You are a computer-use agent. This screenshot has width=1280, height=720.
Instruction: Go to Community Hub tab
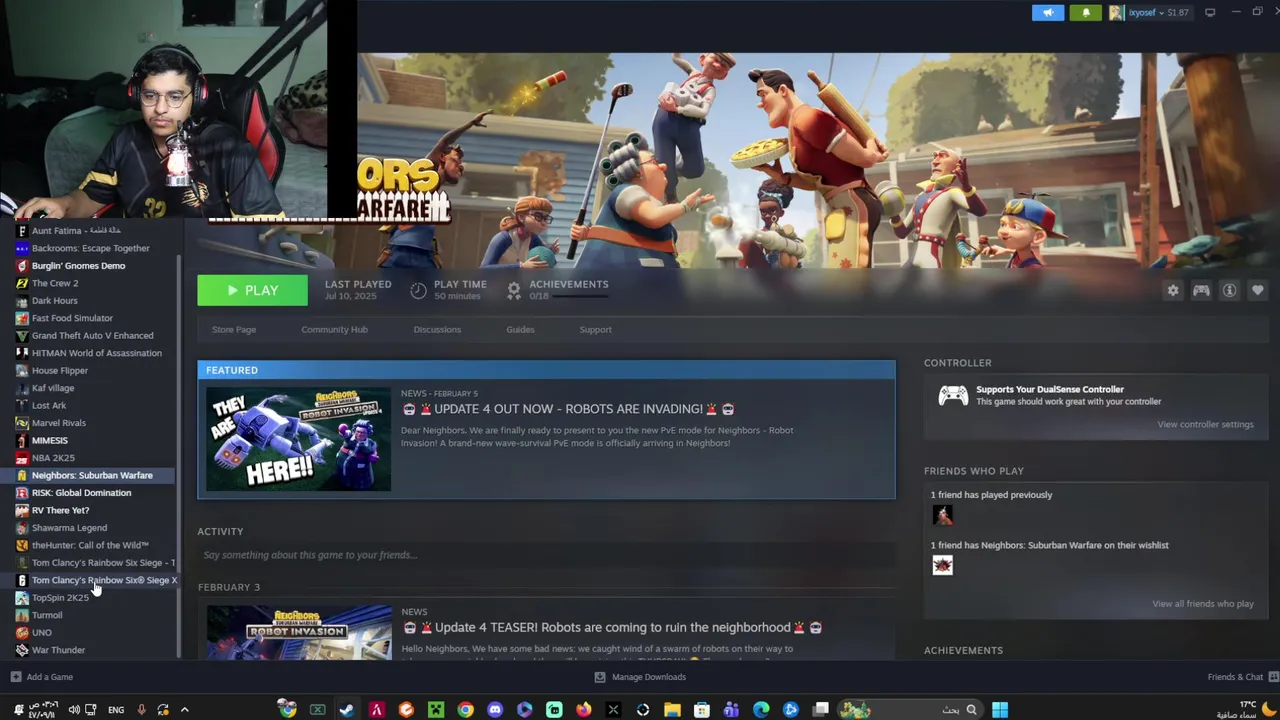tap(334, 329)
